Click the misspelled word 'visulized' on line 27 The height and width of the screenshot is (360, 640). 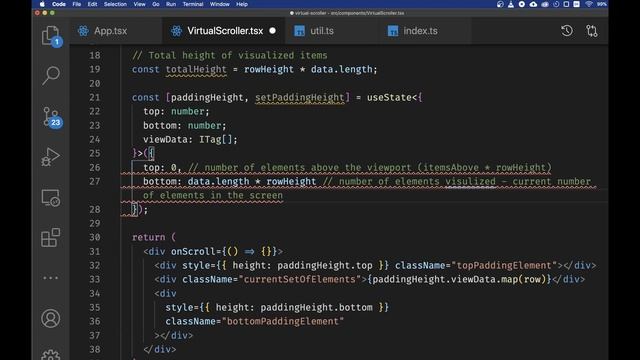coord(470,181)
